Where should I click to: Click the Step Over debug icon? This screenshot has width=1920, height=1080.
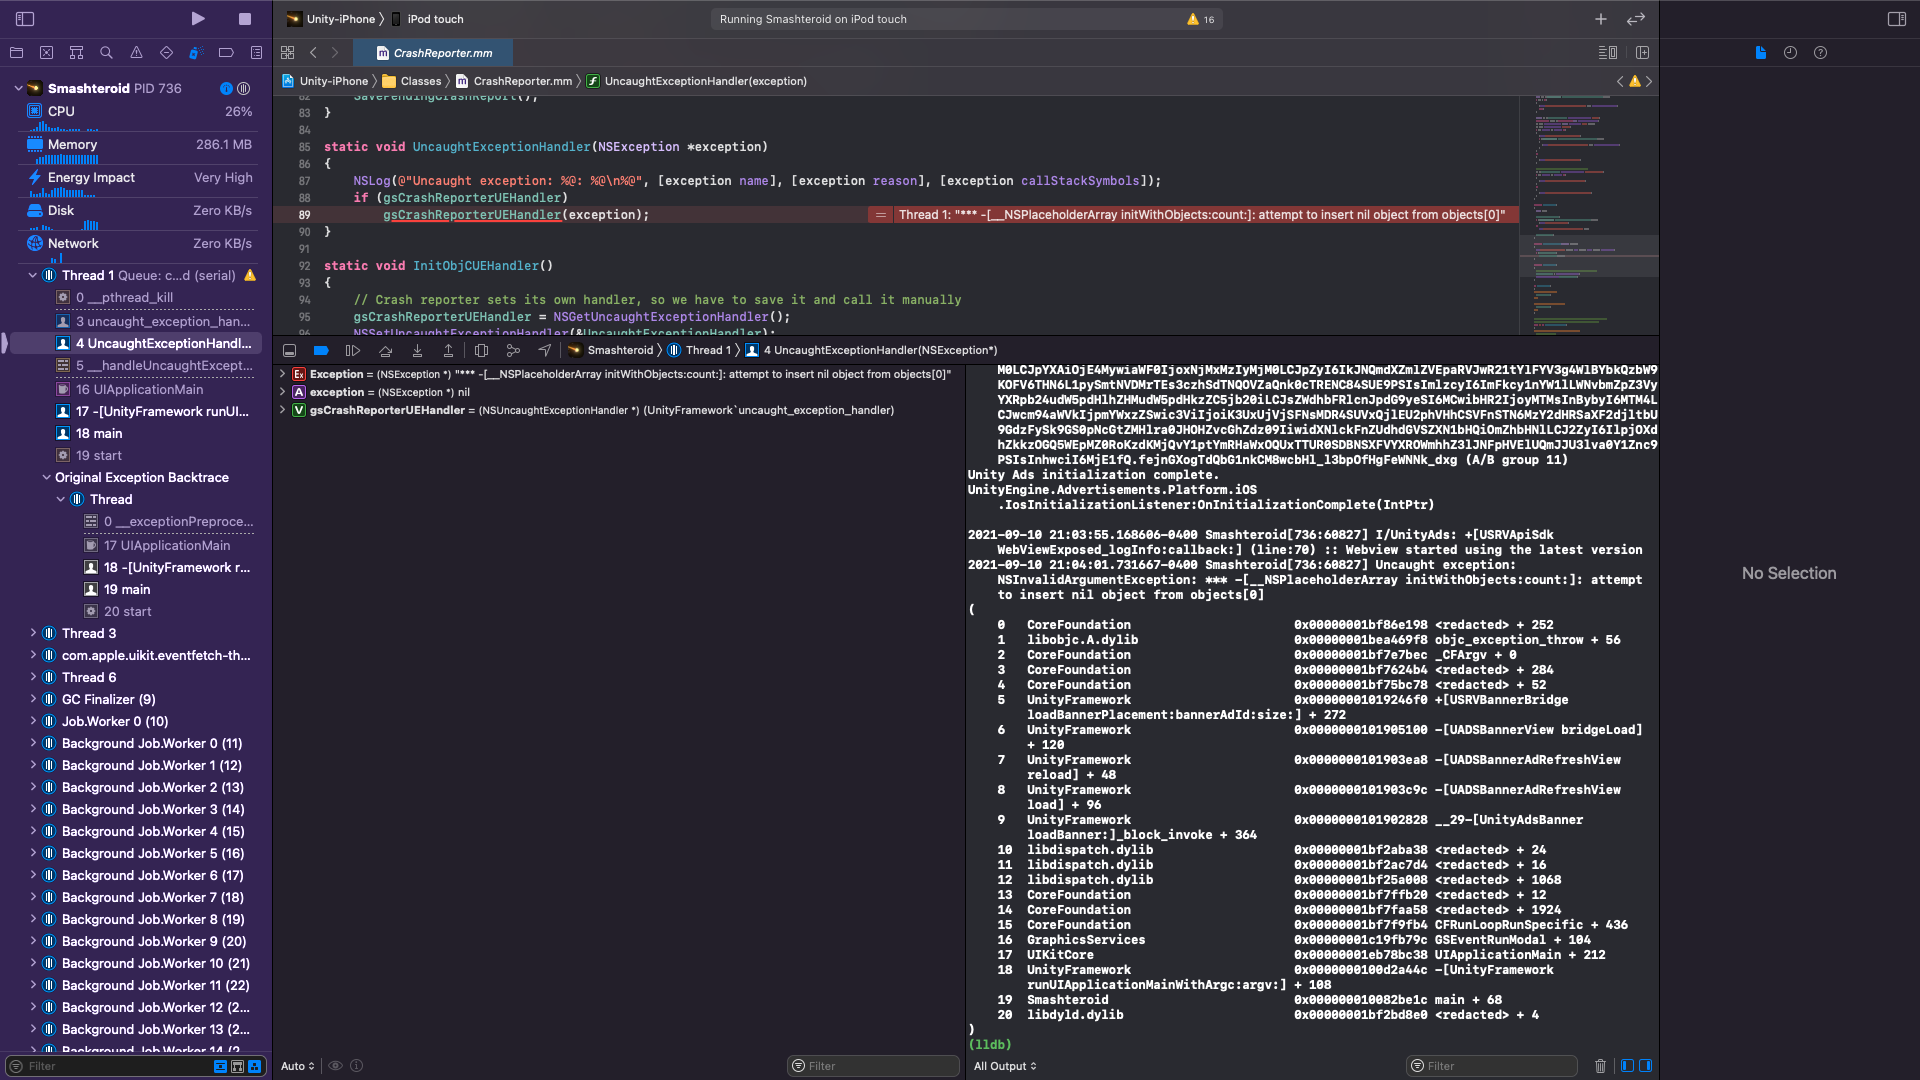point(385,351)
